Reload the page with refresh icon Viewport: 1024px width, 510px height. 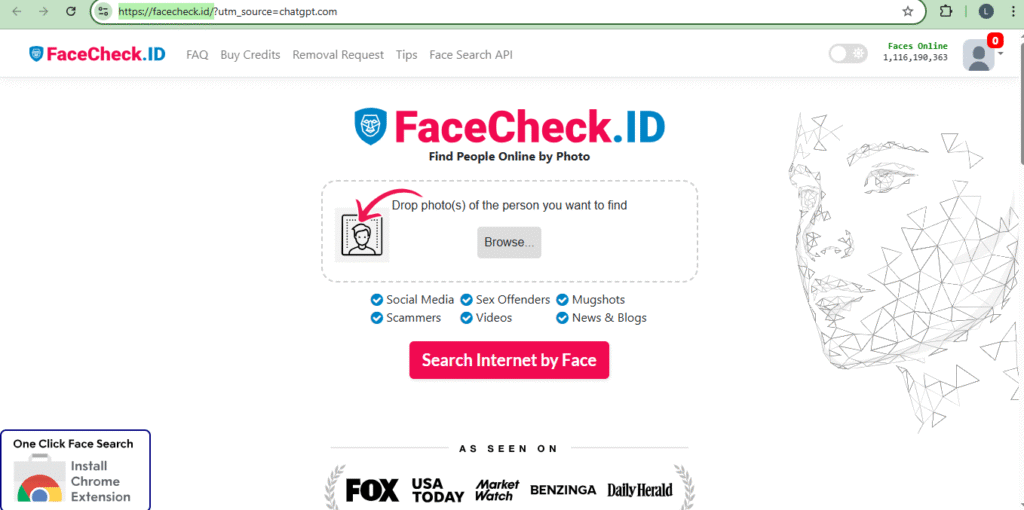(x=72, y=11)
